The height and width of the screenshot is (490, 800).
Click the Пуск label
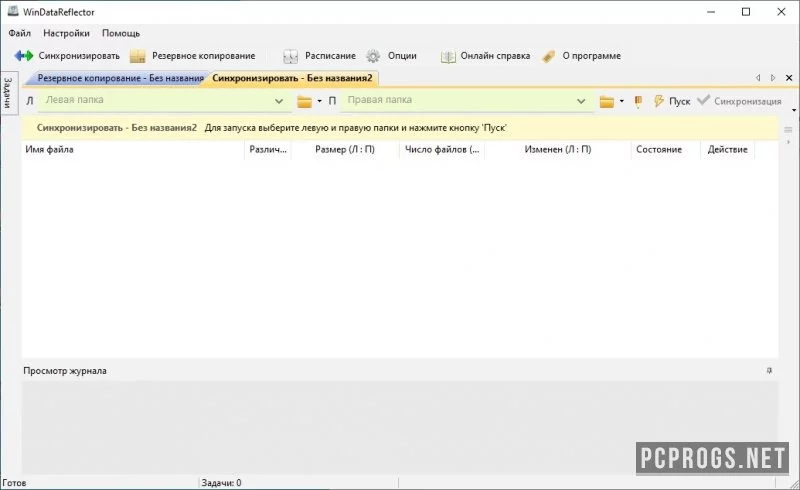click(x=679, y=101)
